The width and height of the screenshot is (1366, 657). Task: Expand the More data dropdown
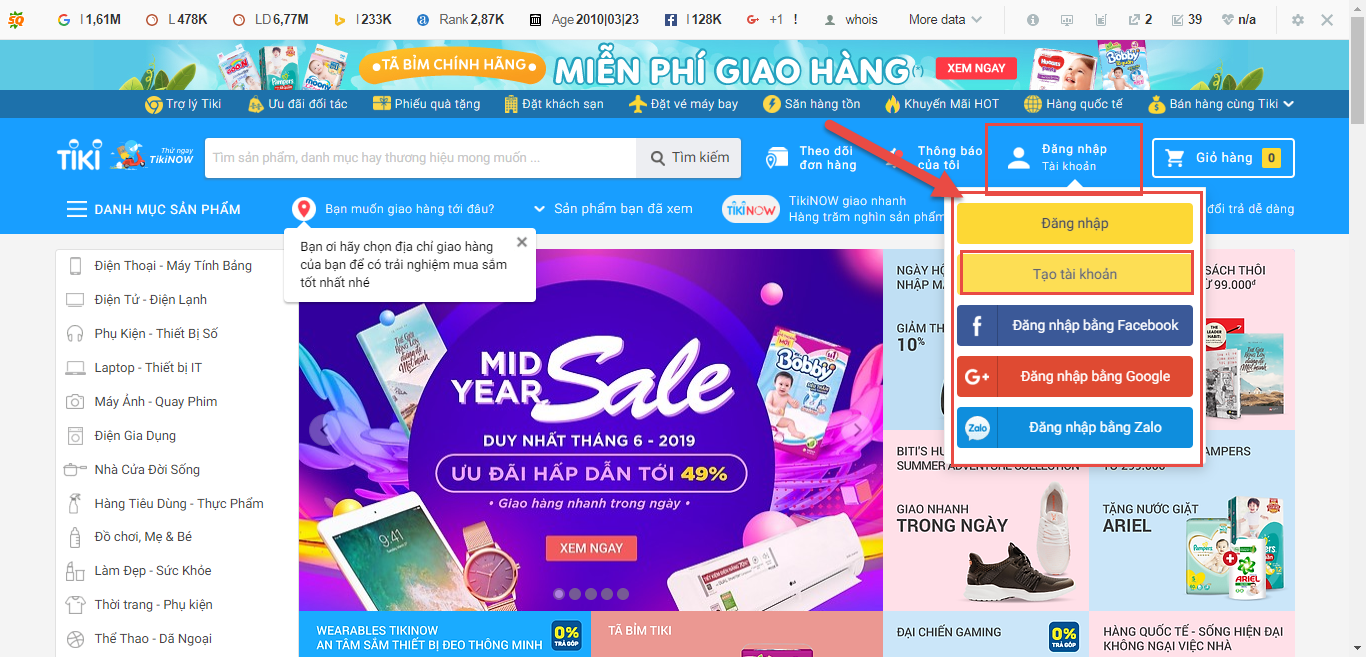click(x=945, y=20)
